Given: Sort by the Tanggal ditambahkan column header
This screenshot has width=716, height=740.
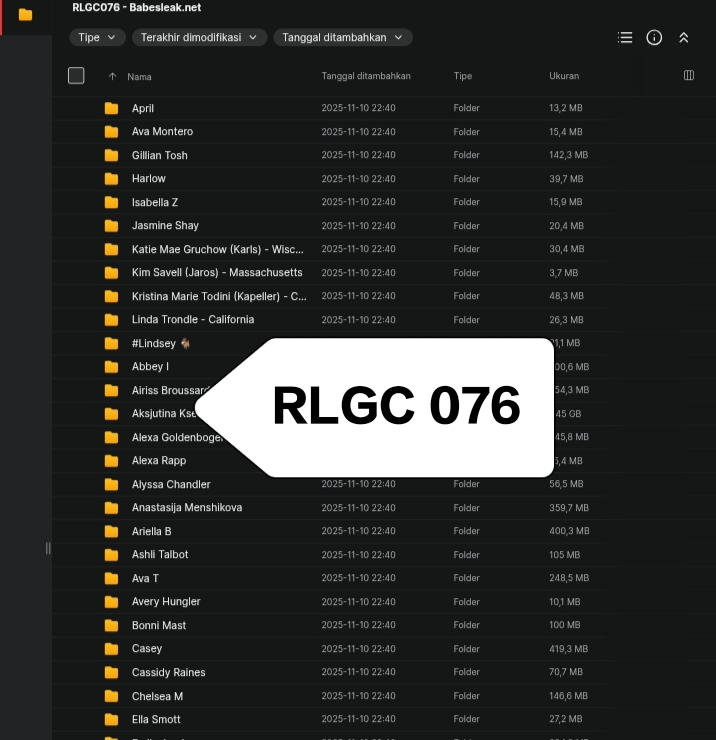Looking at the screenshot, I should 366,76.
